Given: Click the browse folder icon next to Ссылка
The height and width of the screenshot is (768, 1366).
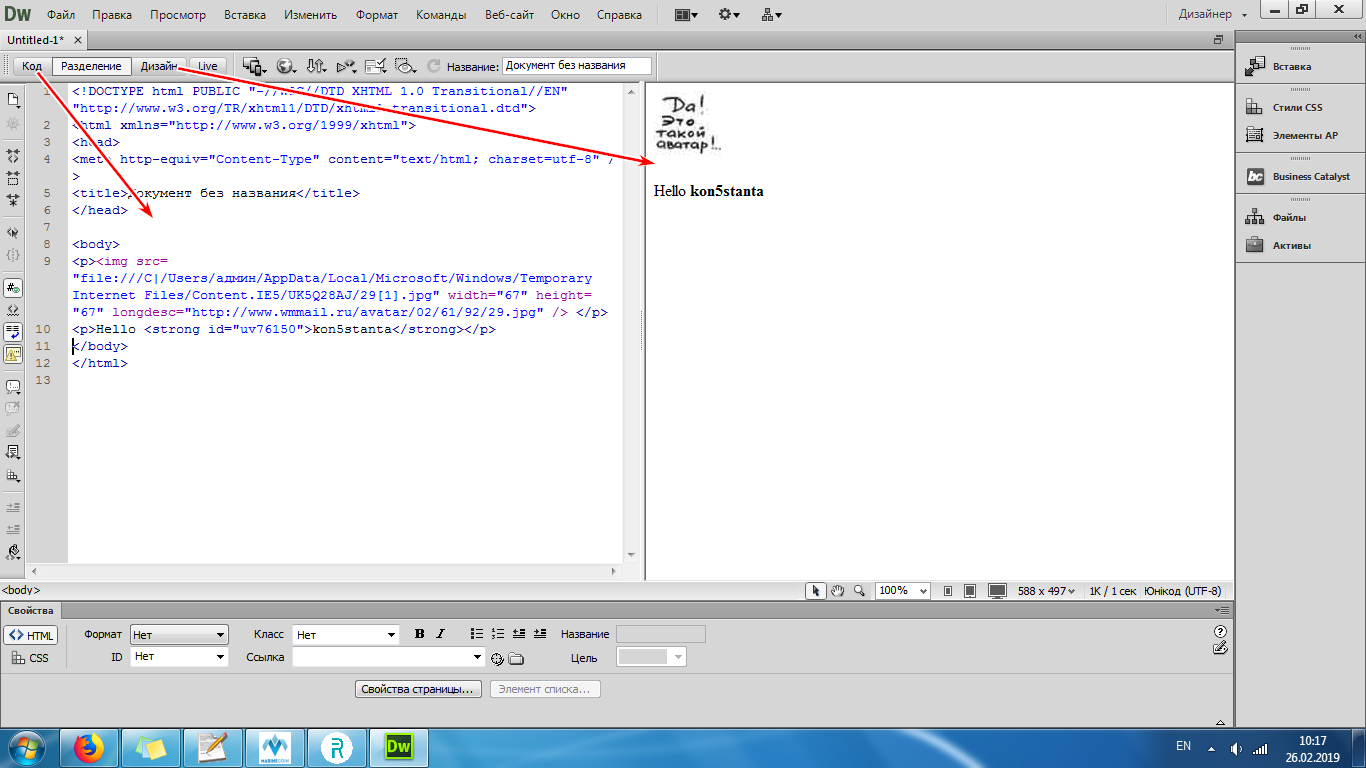Looking at the screenshot, I should (x=516, y=658).
